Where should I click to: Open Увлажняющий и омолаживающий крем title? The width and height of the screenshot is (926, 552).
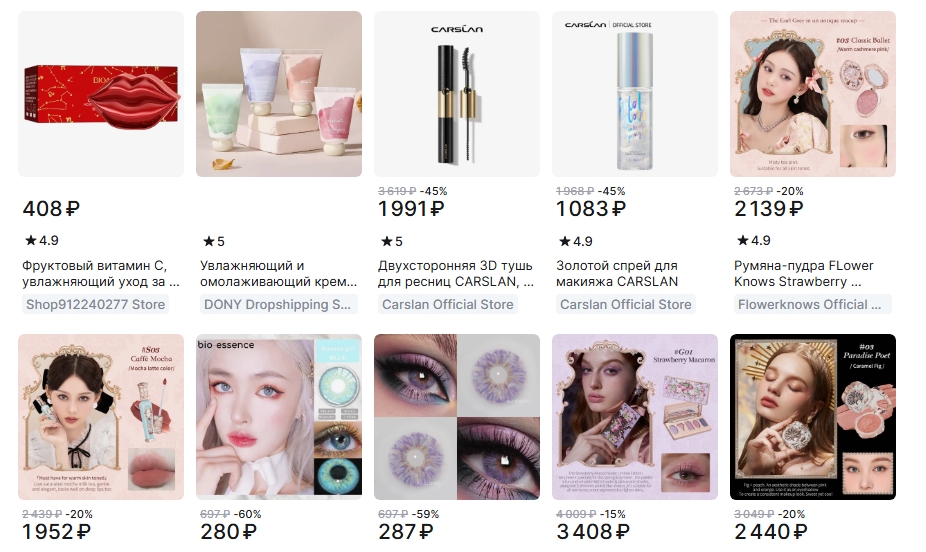279,273
